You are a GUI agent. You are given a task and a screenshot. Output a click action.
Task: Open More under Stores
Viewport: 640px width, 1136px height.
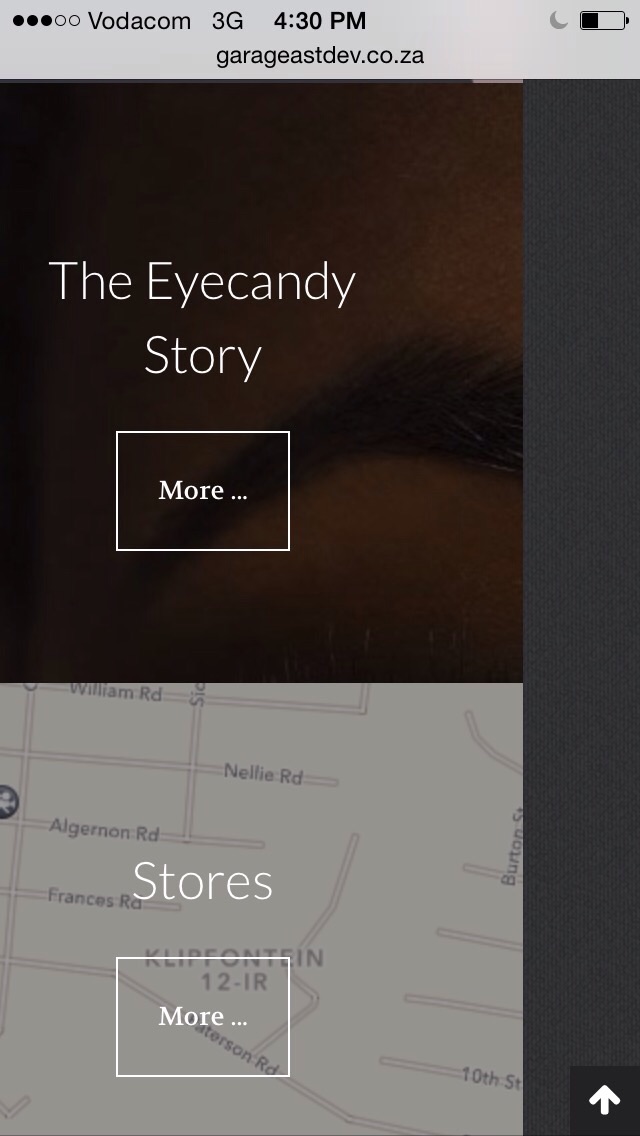(203, 1016)
